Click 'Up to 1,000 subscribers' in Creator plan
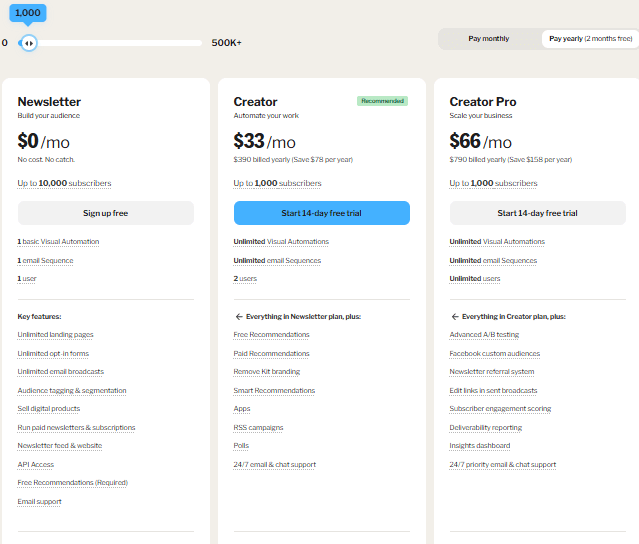Image resolution: width=639 pixels, height=544 pixels. (x=278, y=183)
